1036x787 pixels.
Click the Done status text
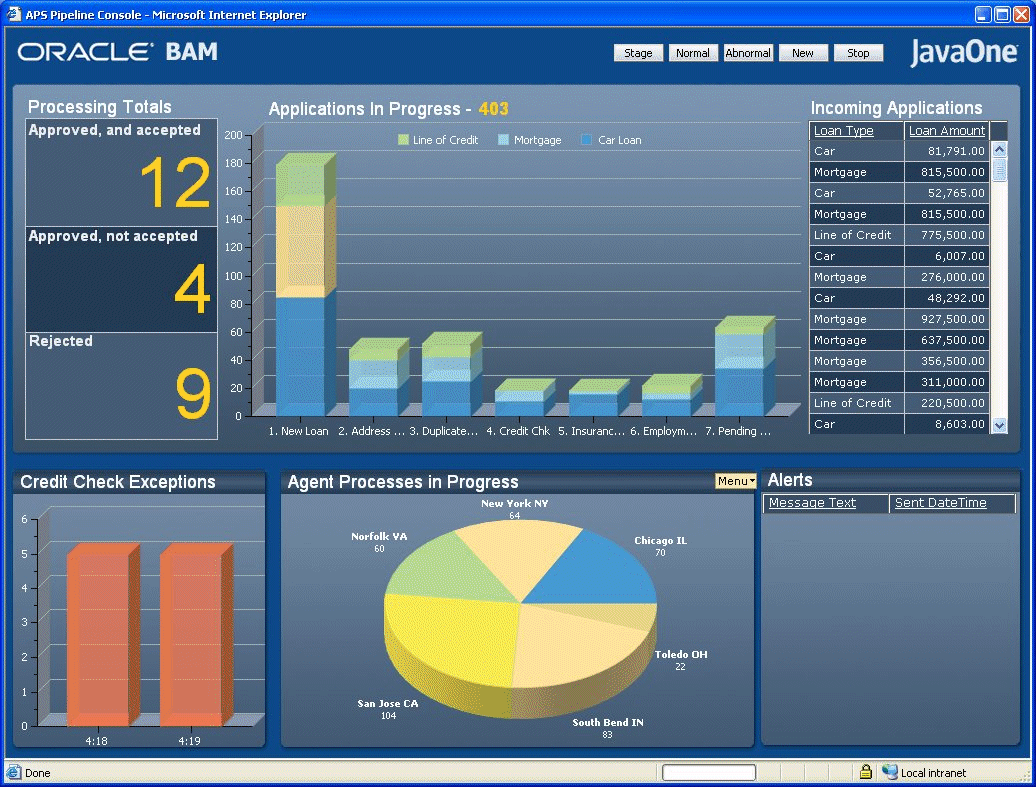click(38, 772)
